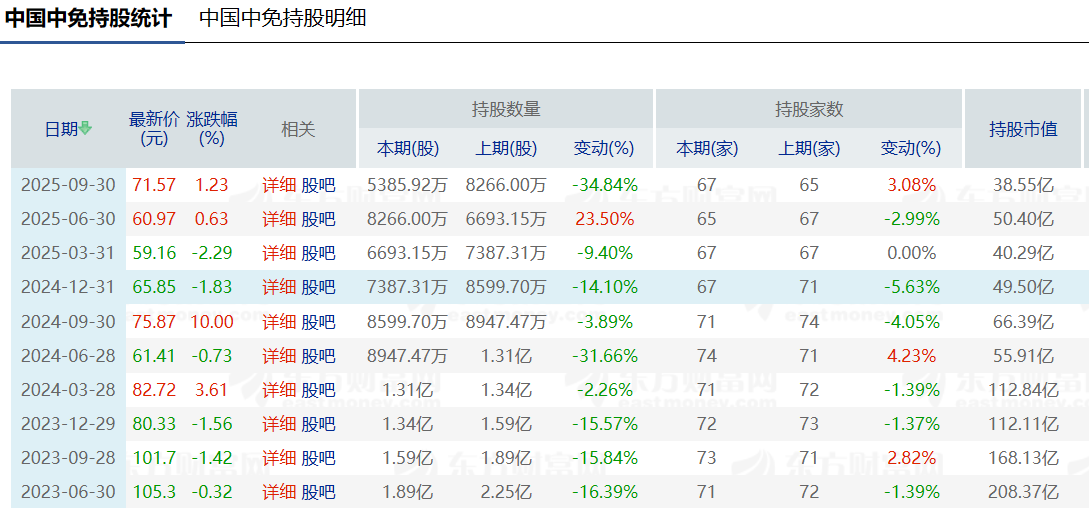Open 股吧 link for 2024-03-28
The image size is (1089, 508).
pyautogui.click(x=318, y=390)
